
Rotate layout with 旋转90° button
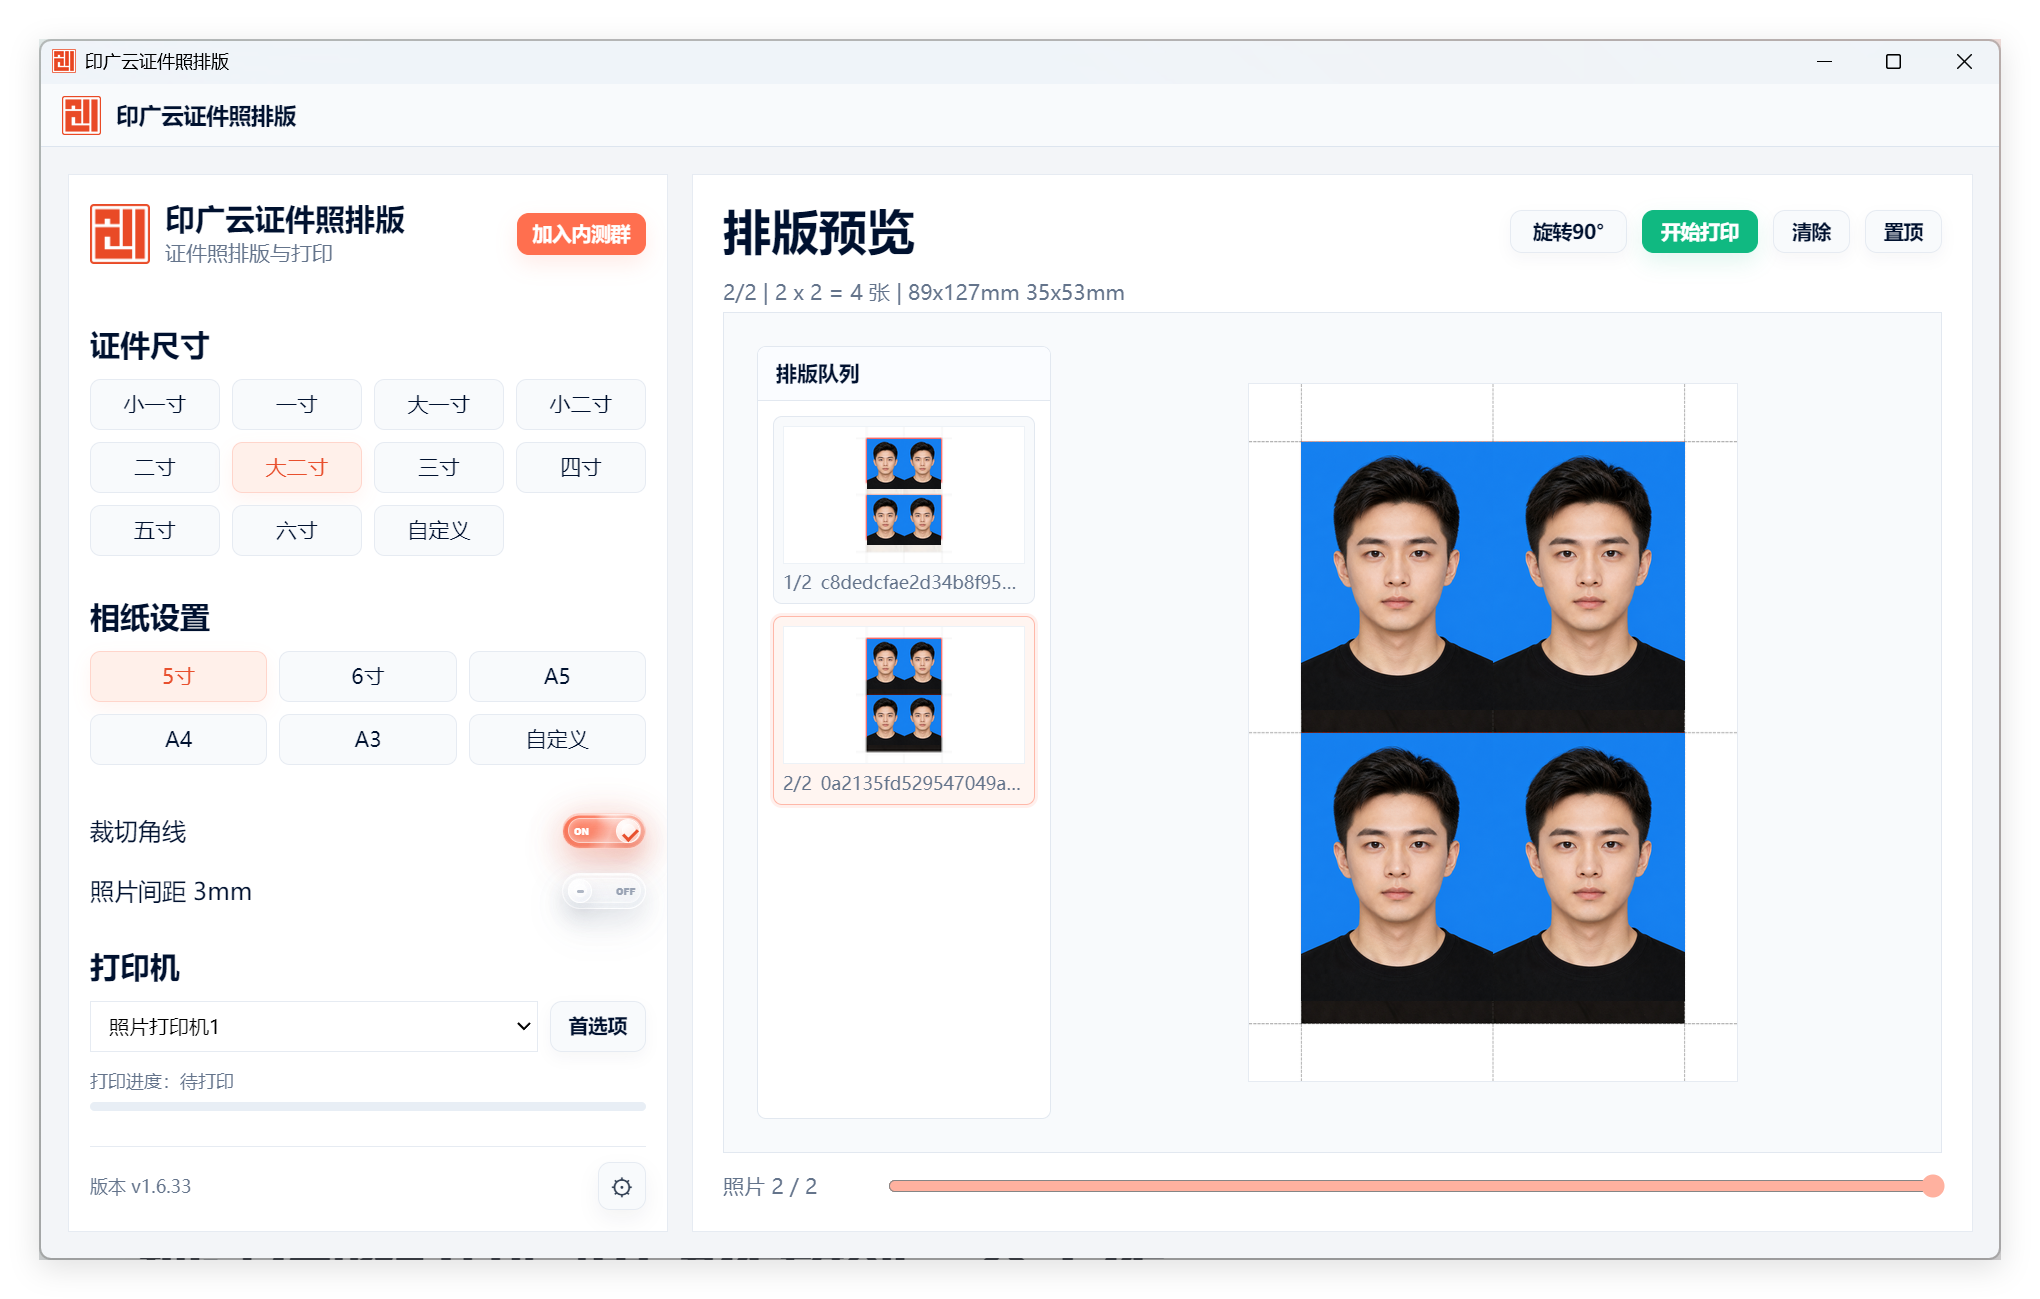pyautogui.click(x=1568, y=232)
